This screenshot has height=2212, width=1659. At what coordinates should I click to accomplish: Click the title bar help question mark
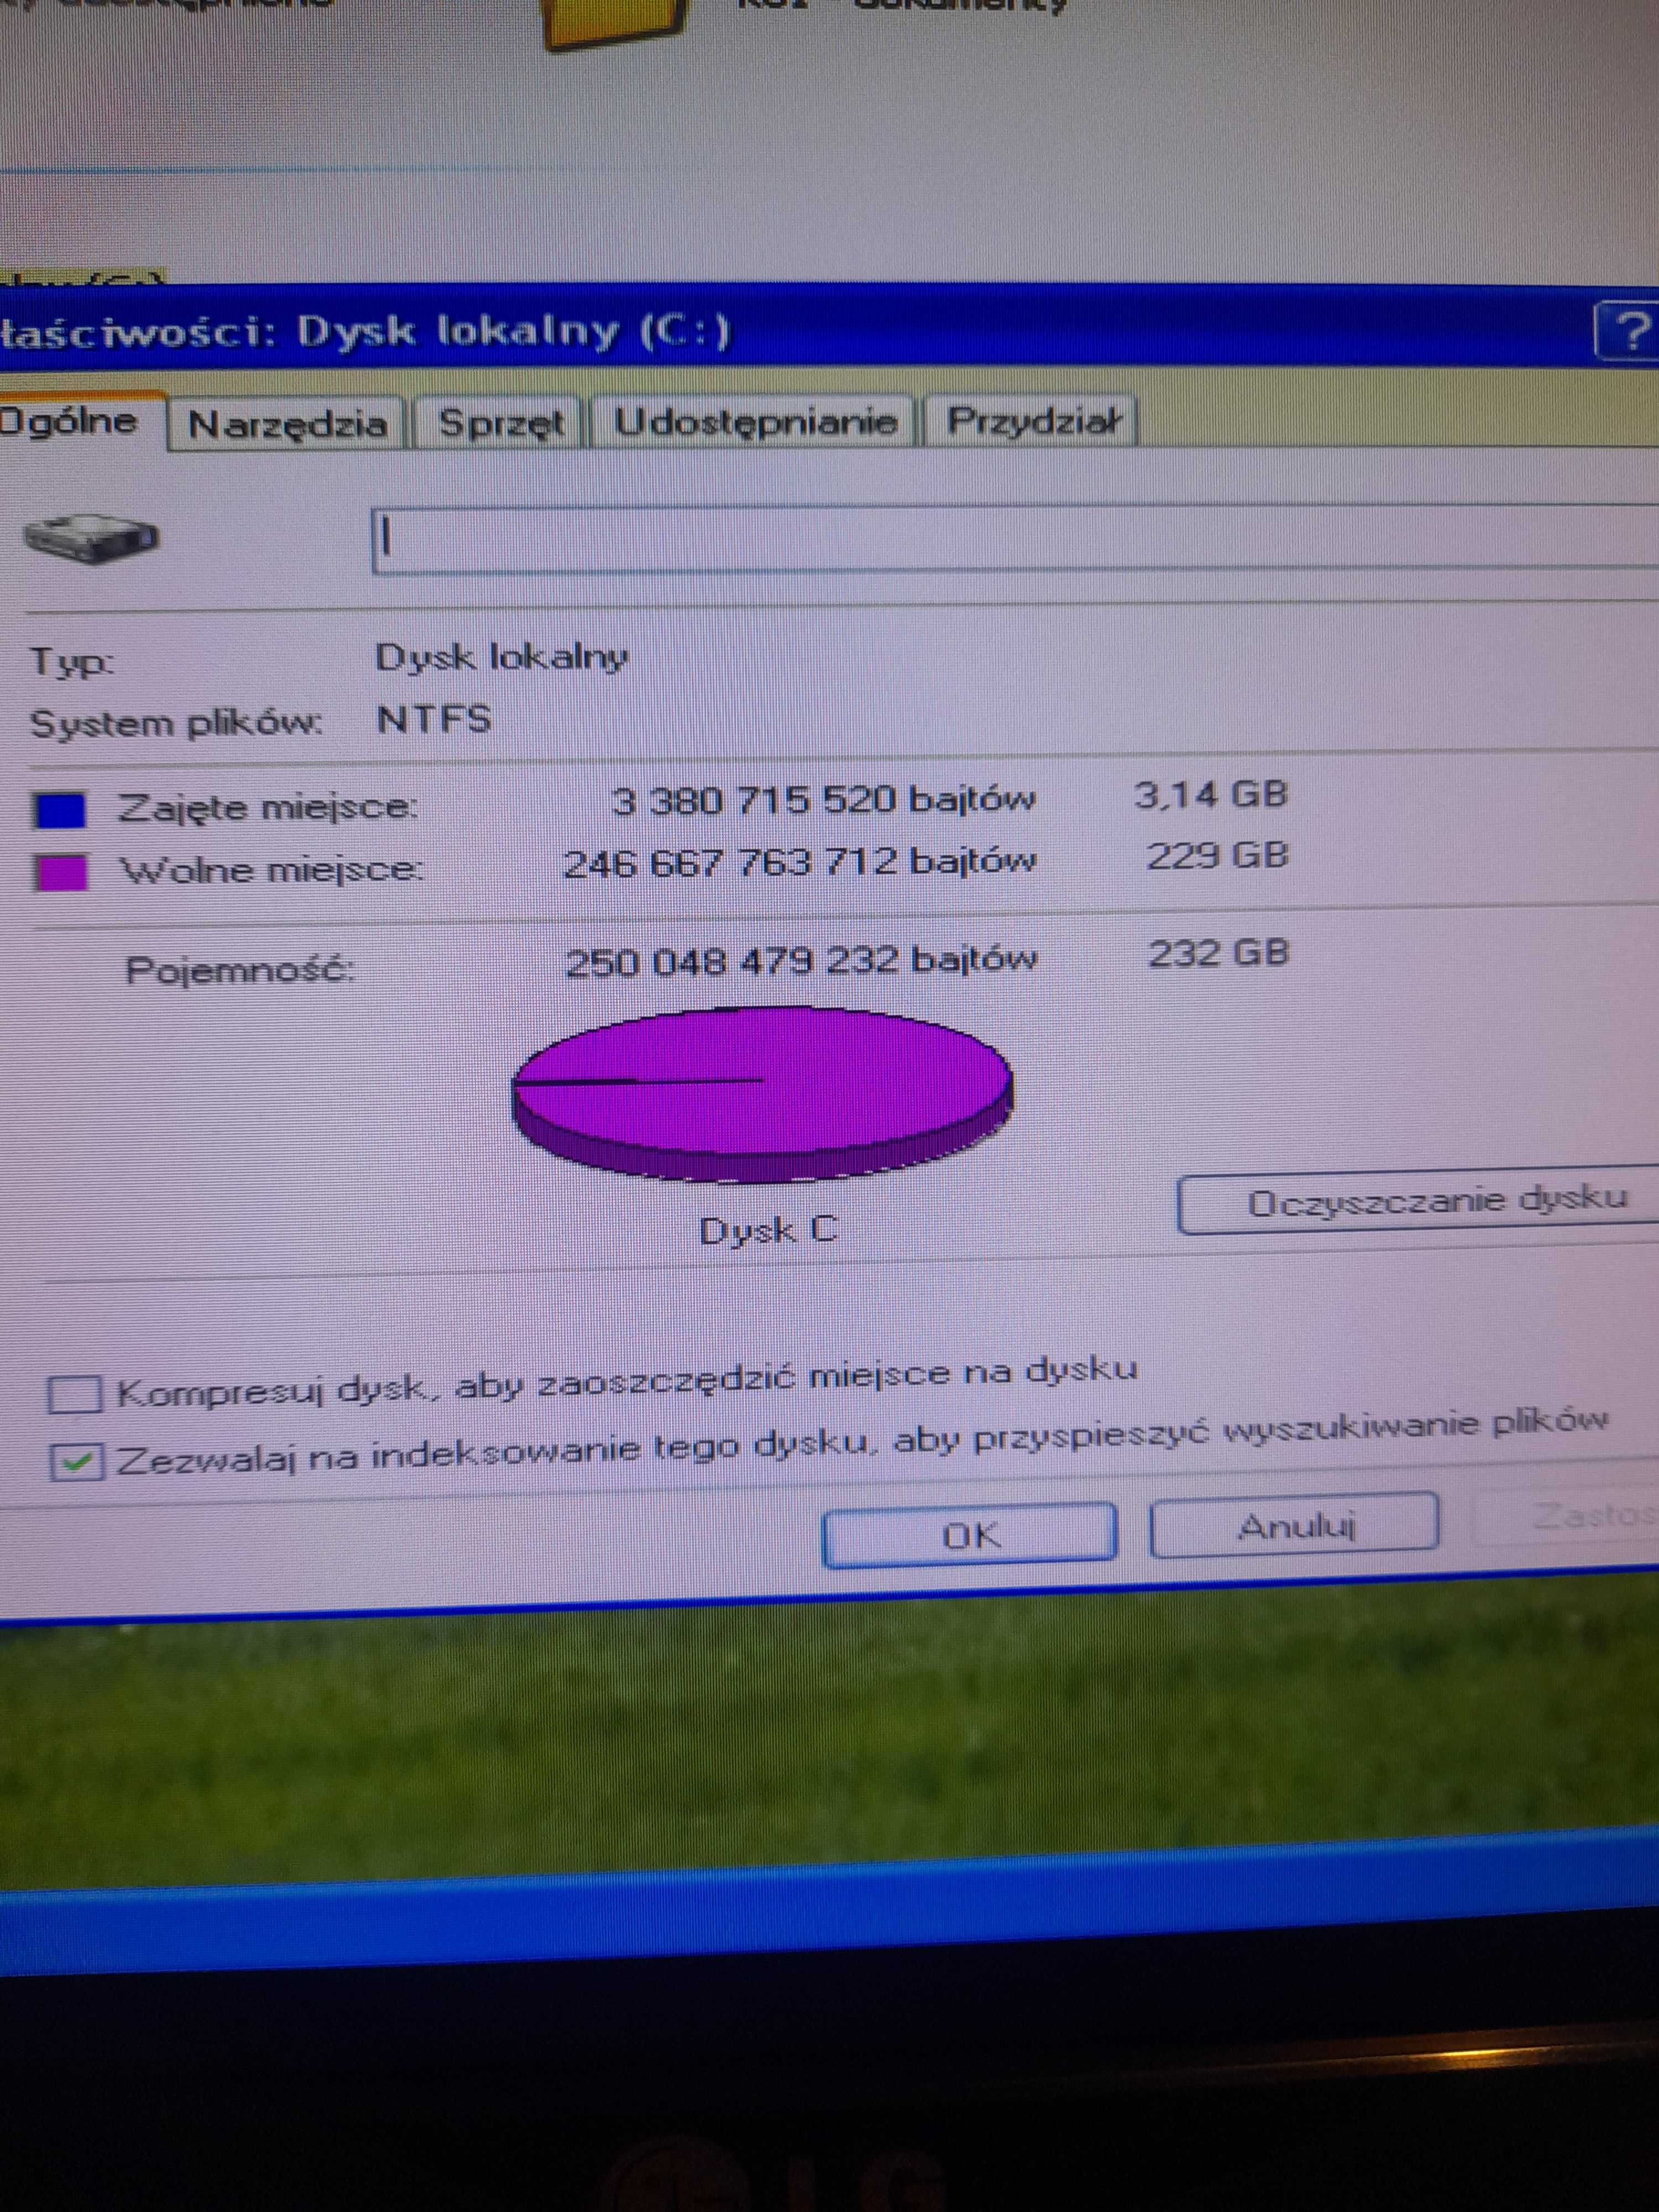(1627, 330)
